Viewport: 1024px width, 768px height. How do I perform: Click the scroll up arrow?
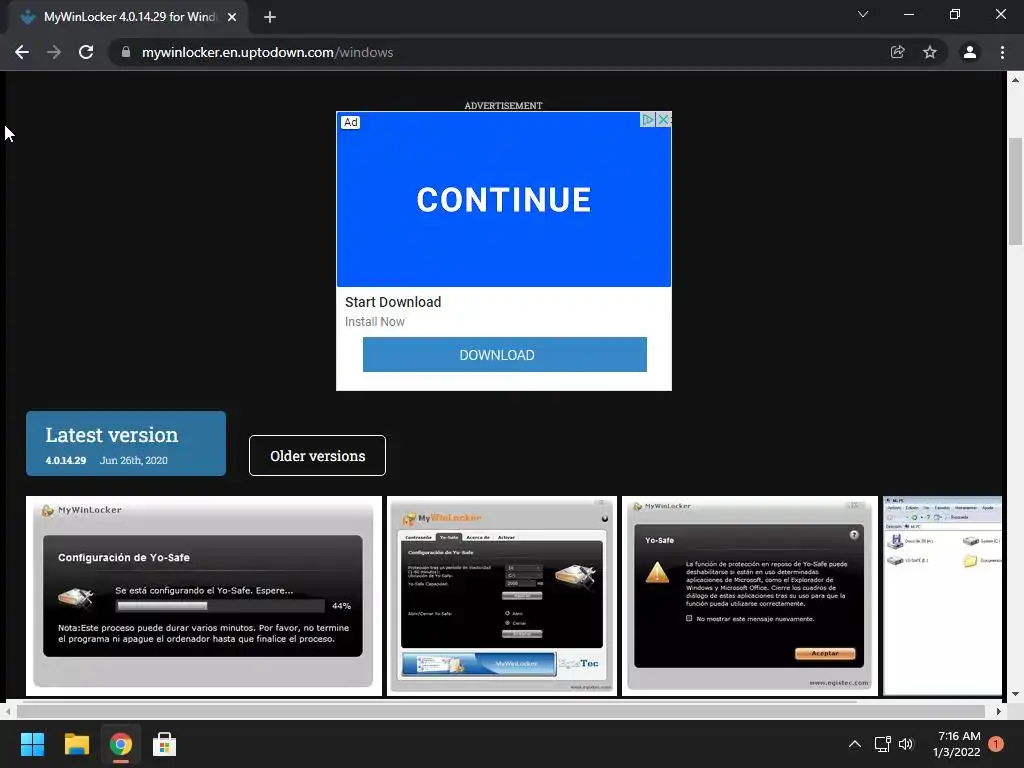click(x=1015, y=80)
